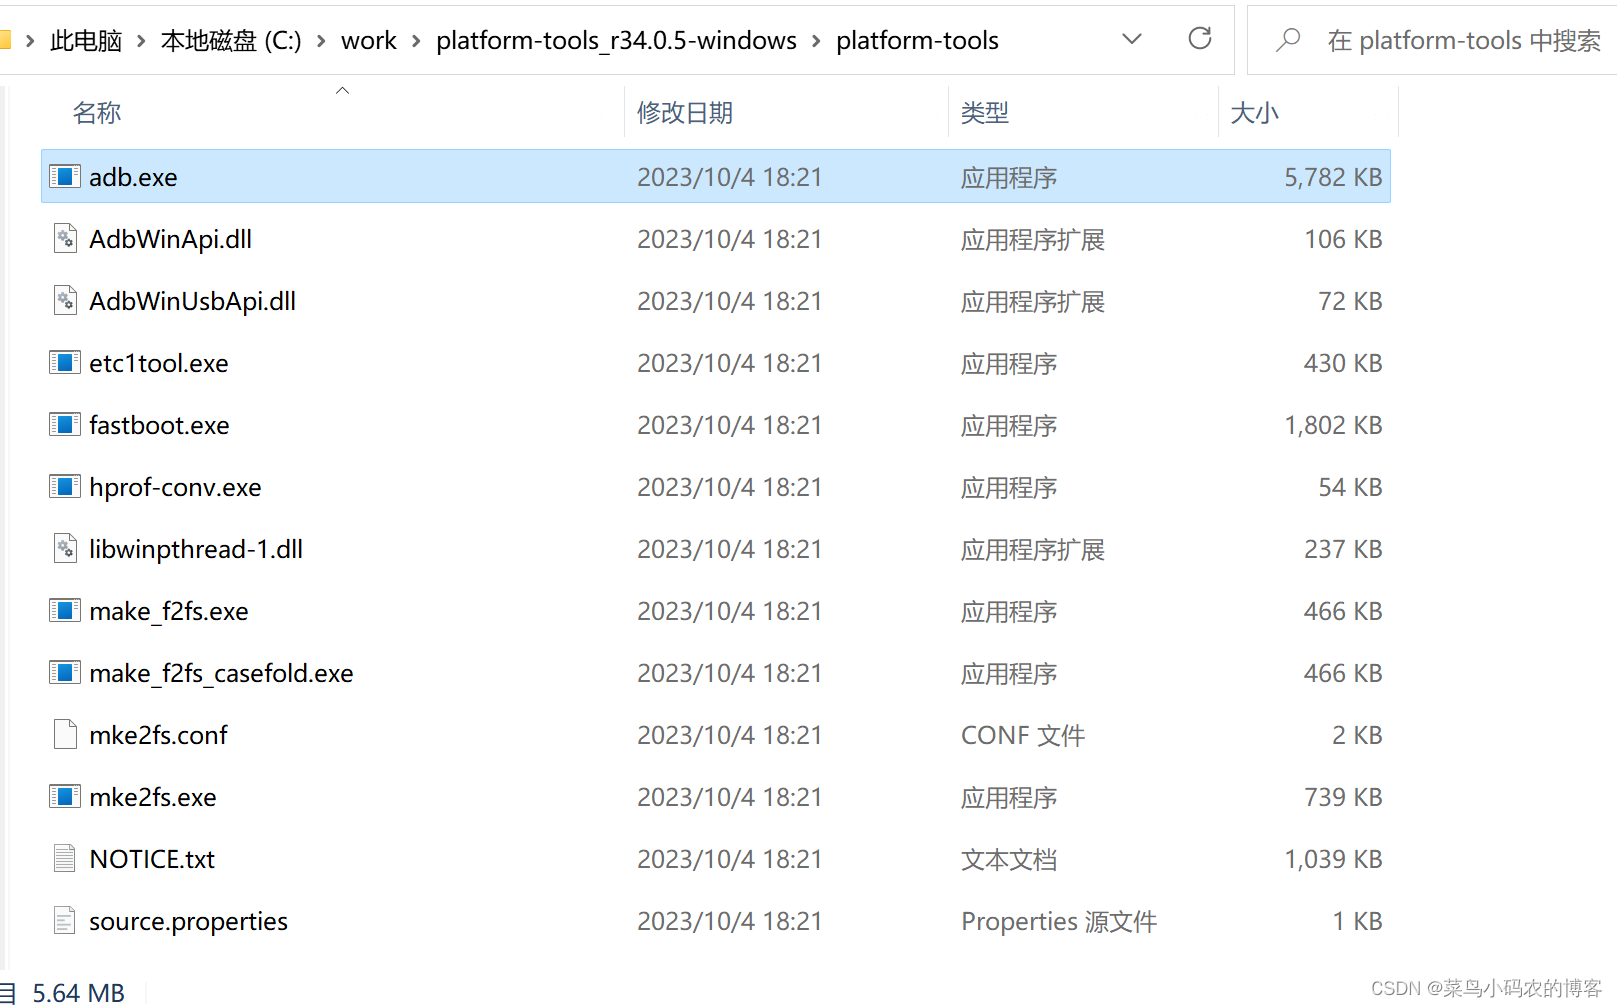
Task: Click the 文本文档 type of NOTICE.txt
Action: [x=1009, y=859]
